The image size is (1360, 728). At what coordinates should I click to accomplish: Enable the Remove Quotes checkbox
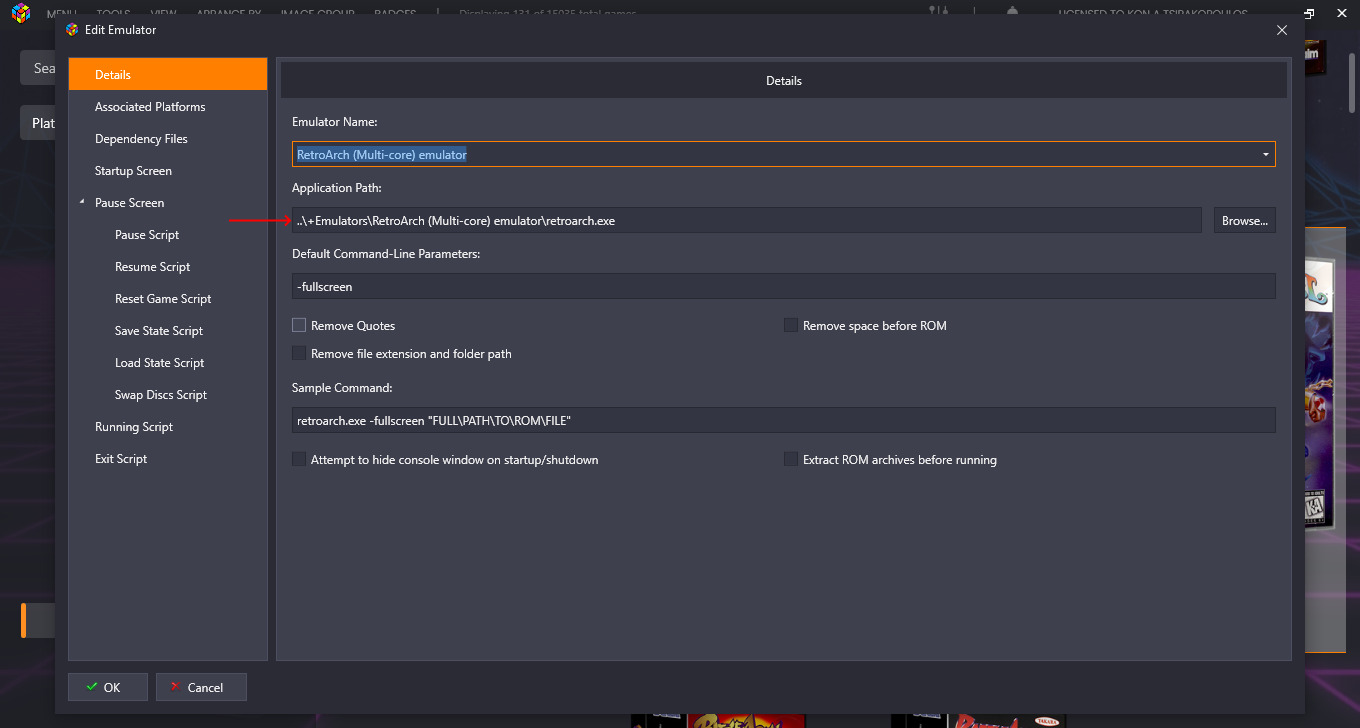pyautogui.click(x=299, y=325)
